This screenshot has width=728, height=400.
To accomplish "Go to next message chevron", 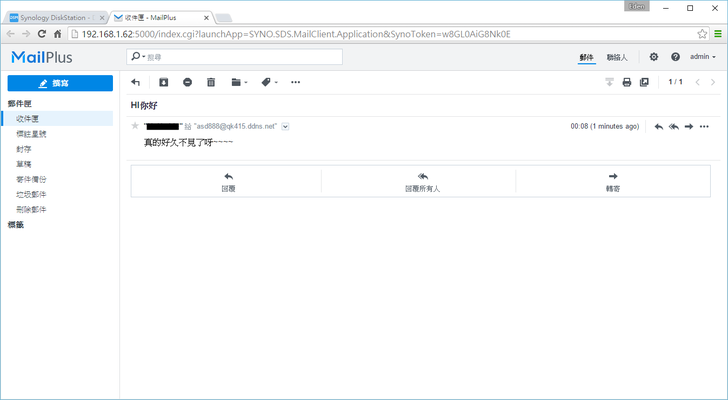I will (713, 82).
